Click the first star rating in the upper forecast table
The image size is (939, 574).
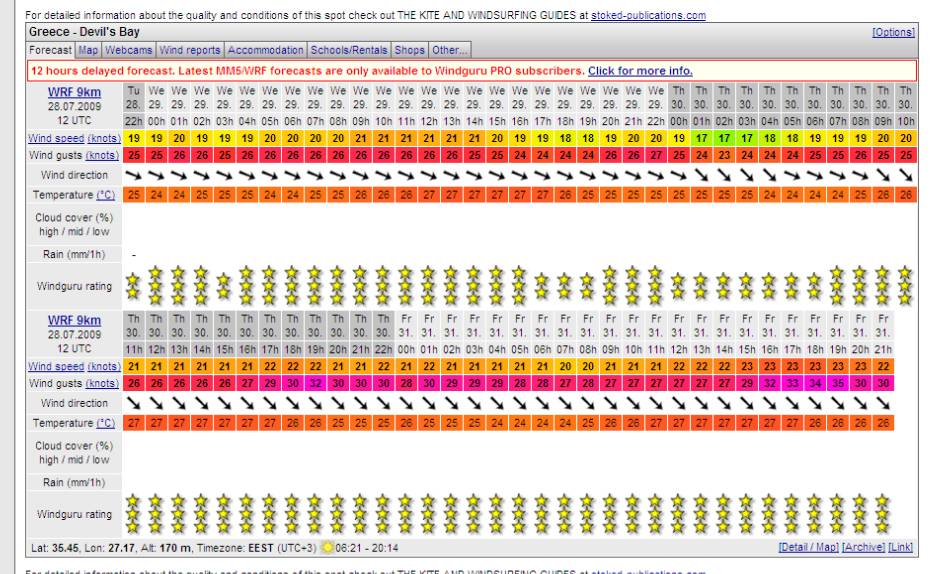pos(133,284)
